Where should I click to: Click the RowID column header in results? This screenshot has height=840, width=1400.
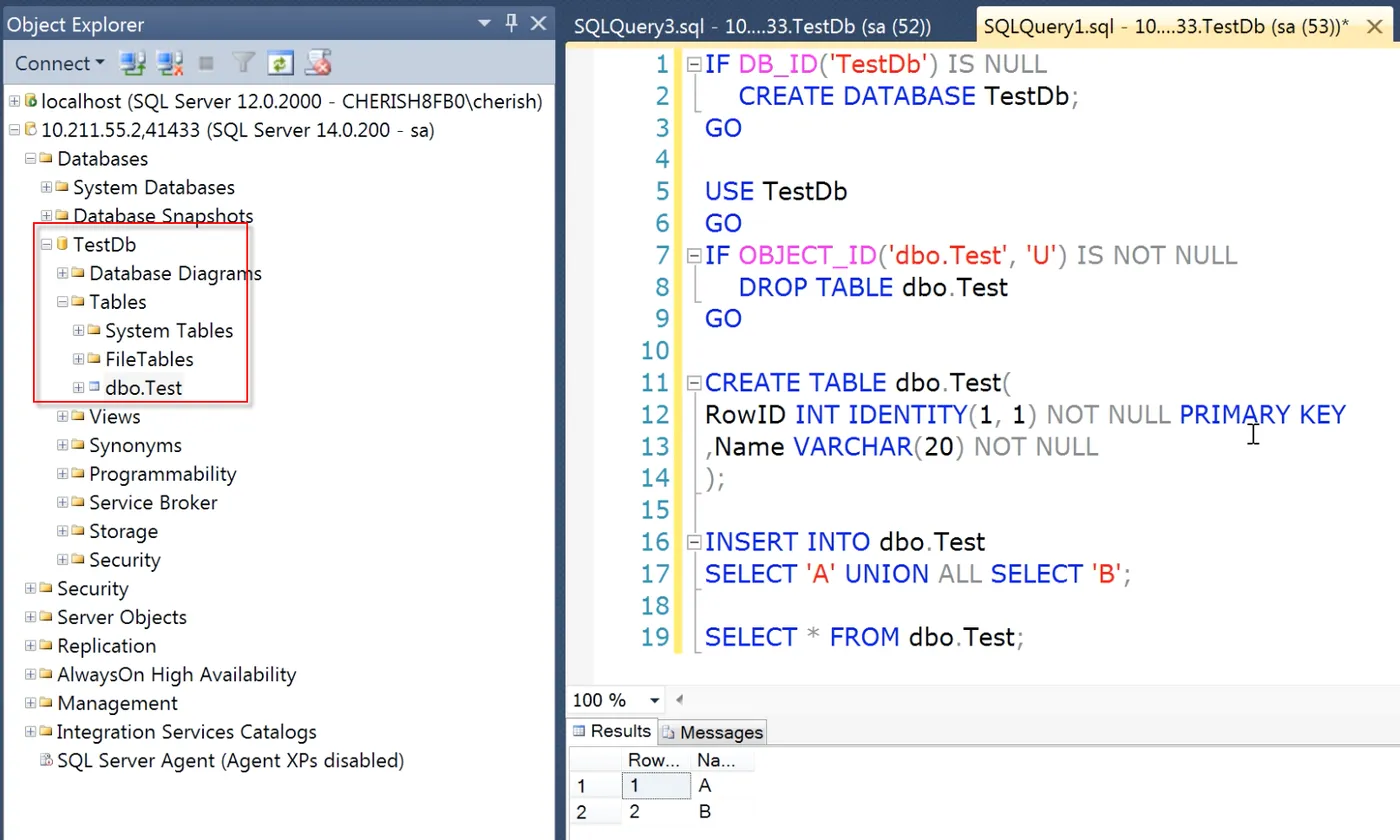(x=656, y=761)
